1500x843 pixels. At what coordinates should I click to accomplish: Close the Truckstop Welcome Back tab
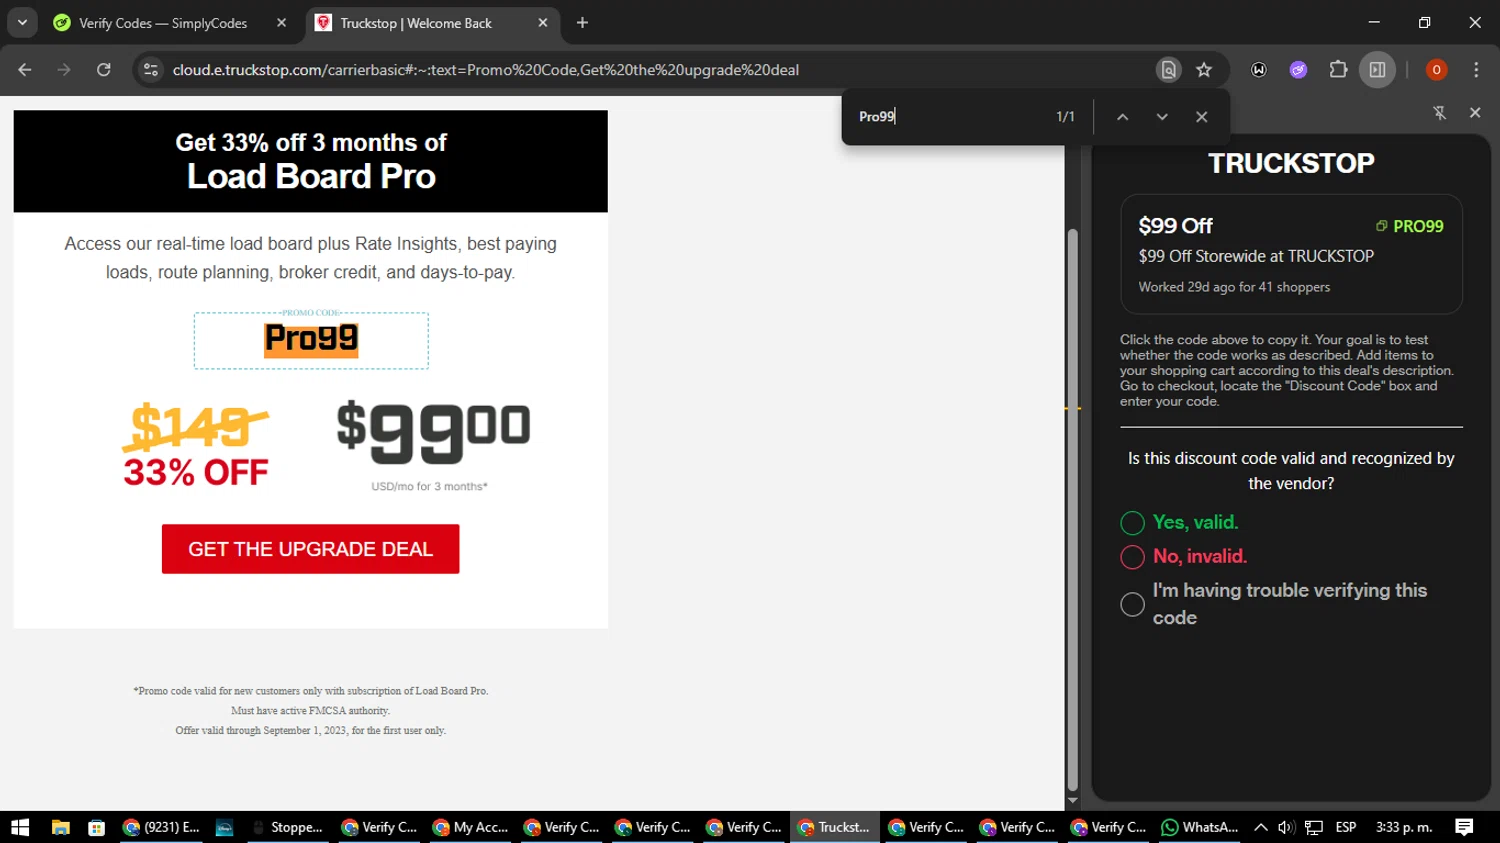(542, 23)
